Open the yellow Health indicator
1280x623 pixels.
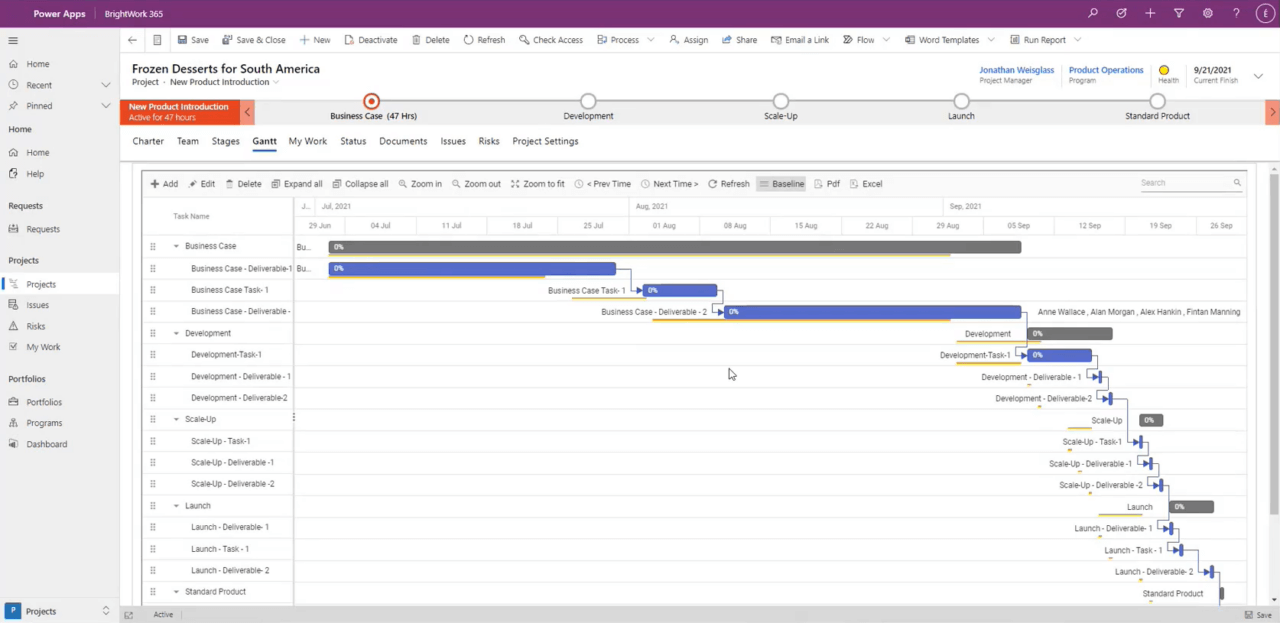pos(1163,68)
